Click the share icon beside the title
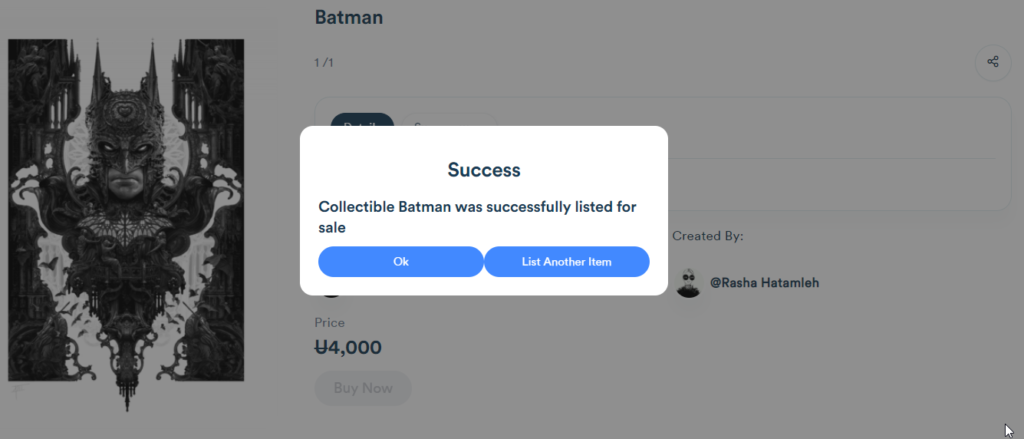The image size is (1024, 439). tap(993, 62)
